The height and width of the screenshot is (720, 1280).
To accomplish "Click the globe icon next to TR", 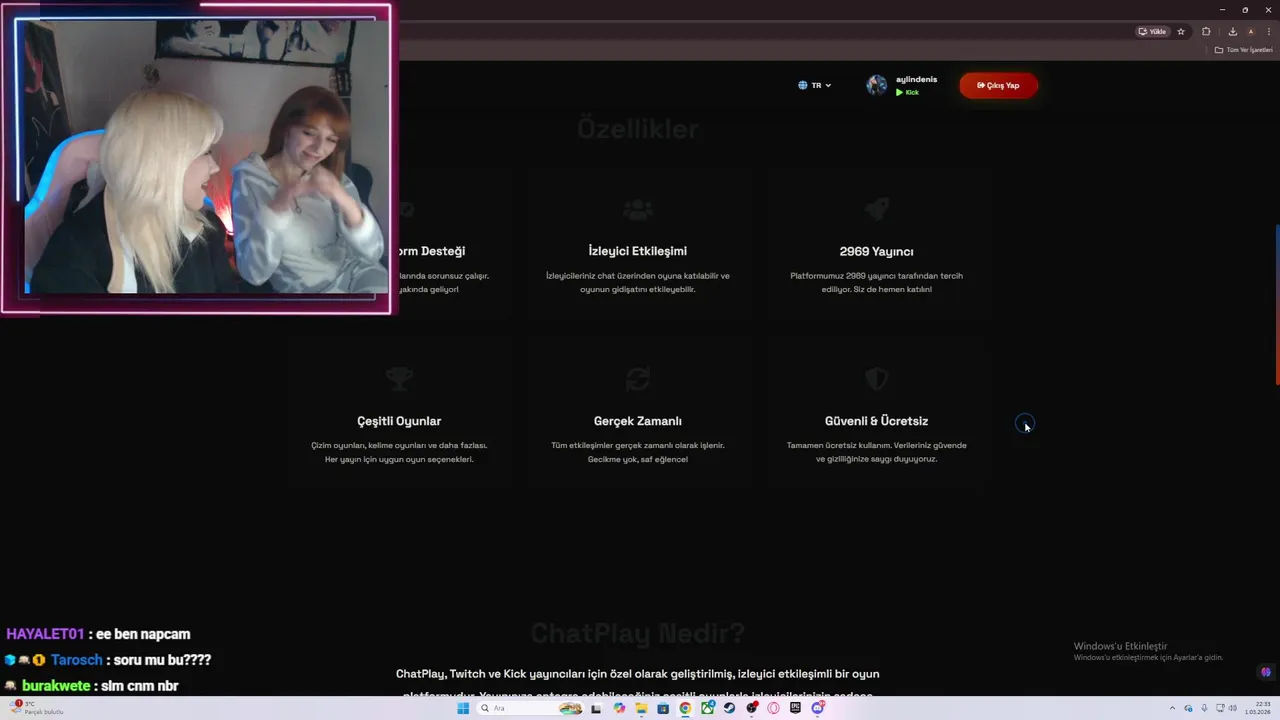I will click(802, 85).
